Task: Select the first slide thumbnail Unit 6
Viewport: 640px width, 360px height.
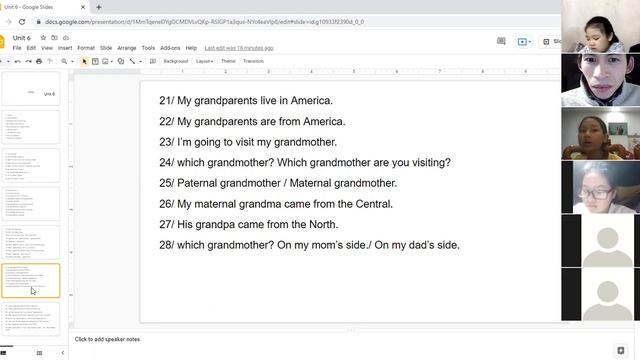Action: (31, 89)
